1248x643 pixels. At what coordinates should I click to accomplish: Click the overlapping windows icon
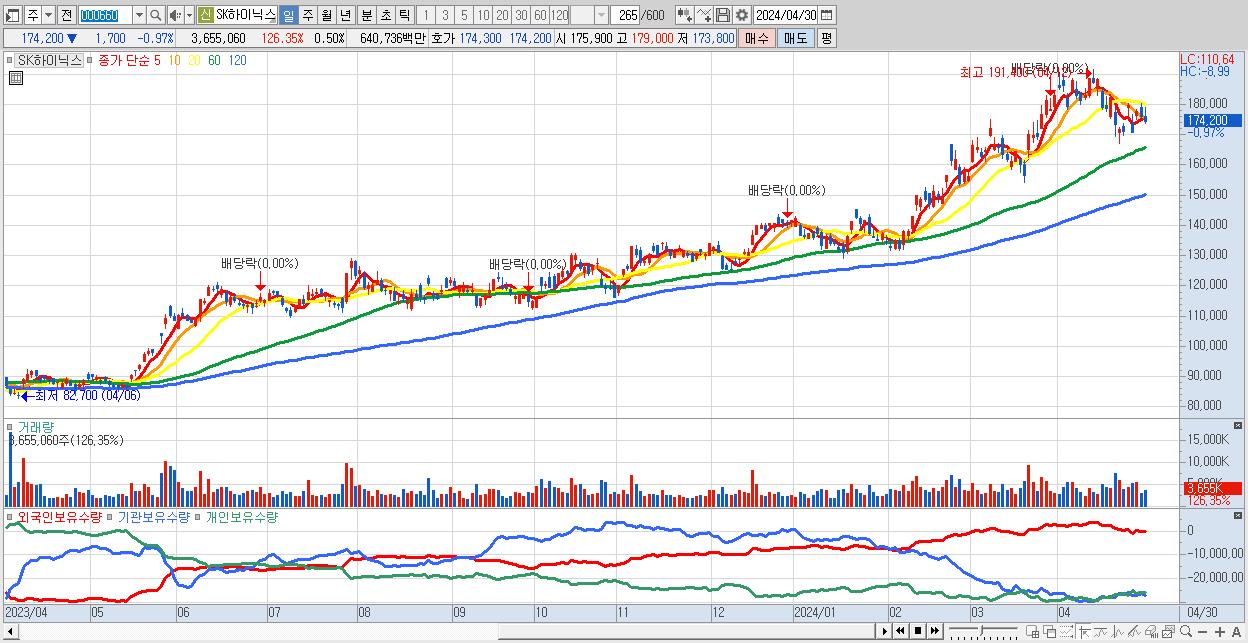1049,631
